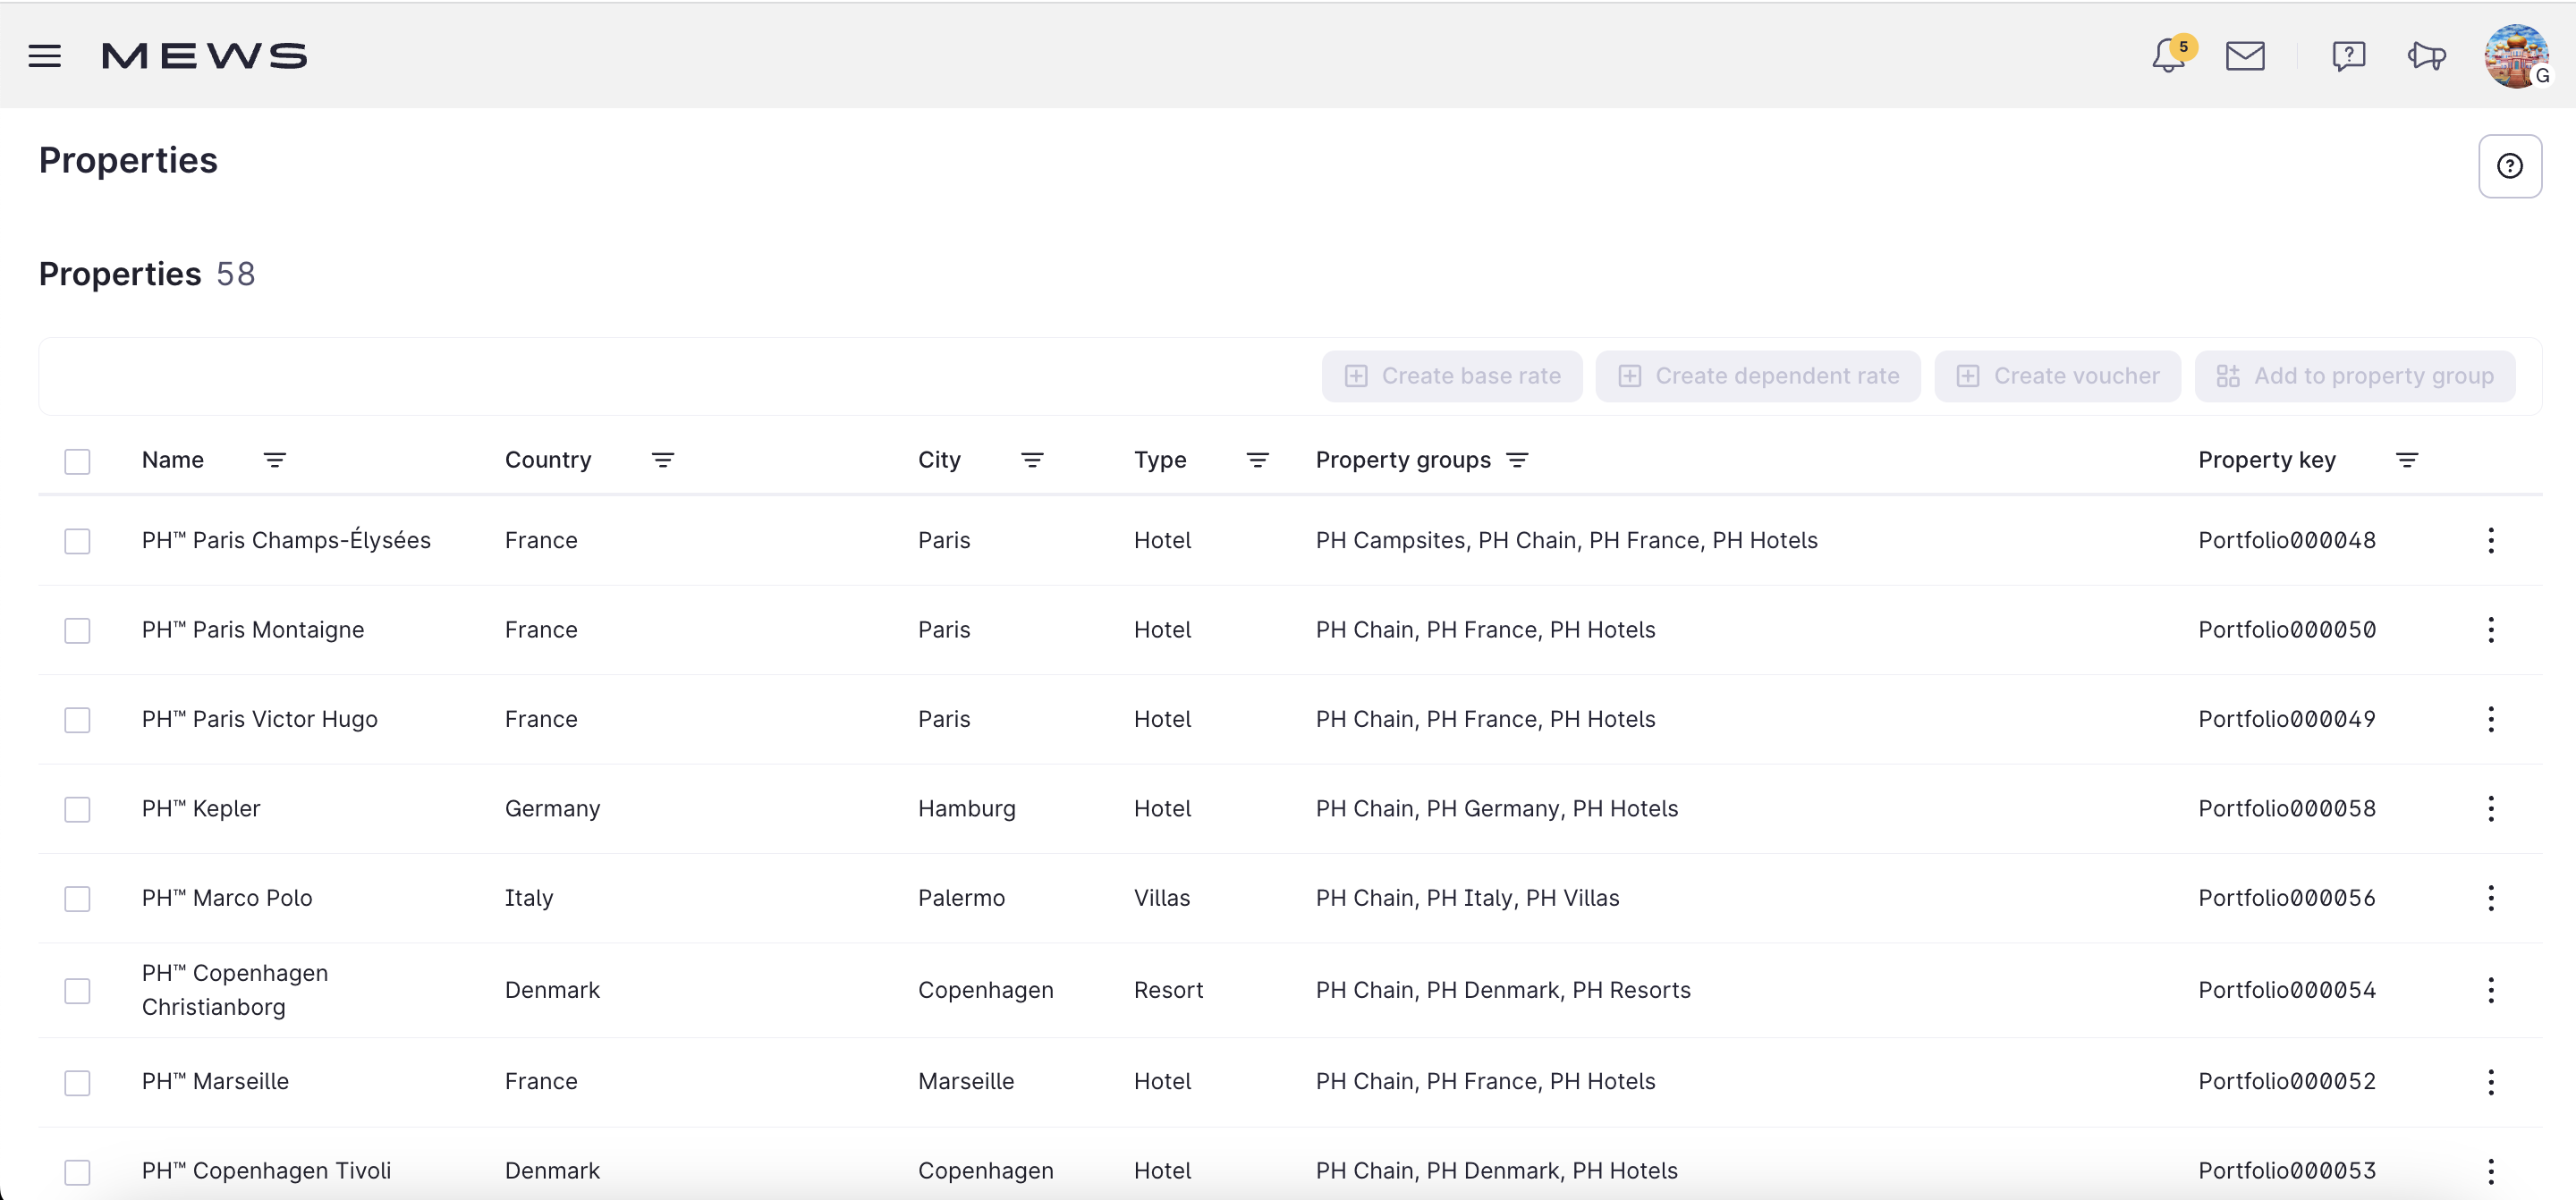The image size is (2576, 1200).
Task: Click the Villas type cell
Action: (1162, 898)
